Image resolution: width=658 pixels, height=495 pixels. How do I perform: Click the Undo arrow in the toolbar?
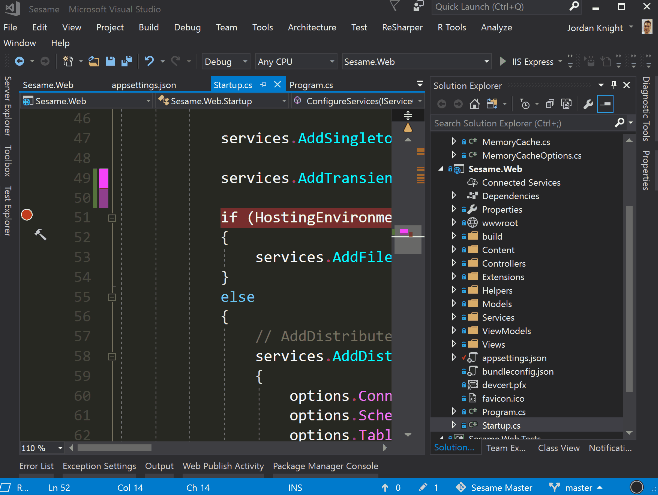[149, 62]
